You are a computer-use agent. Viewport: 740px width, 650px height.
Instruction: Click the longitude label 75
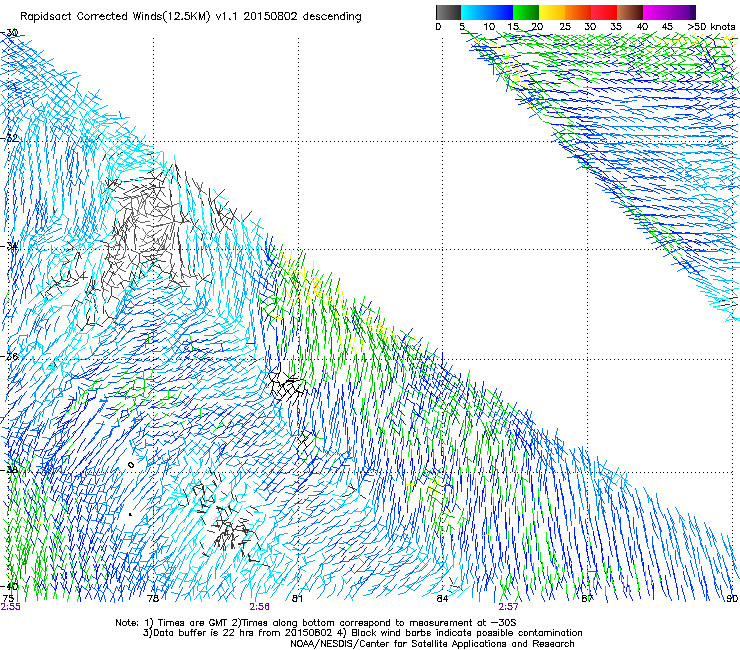[x=8, y=599]
